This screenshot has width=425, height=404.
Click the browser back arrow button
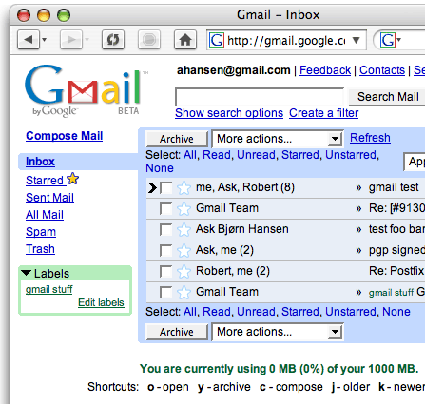pos(29,40)
